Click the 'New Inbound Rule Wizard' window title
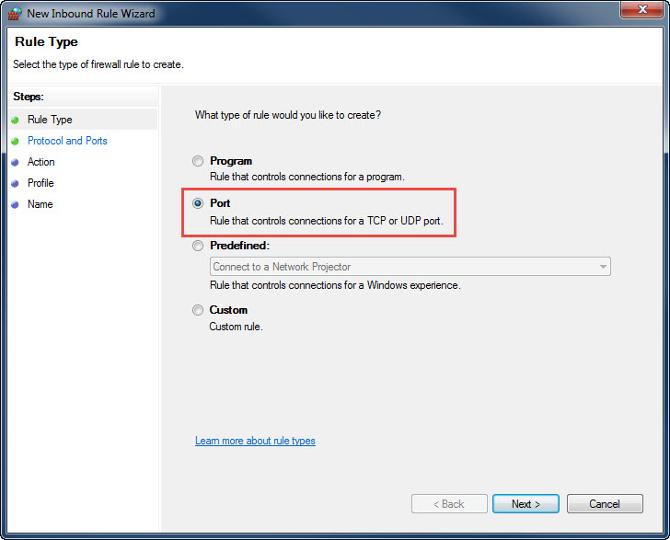The image size is (670, 540). click(91, 14)
